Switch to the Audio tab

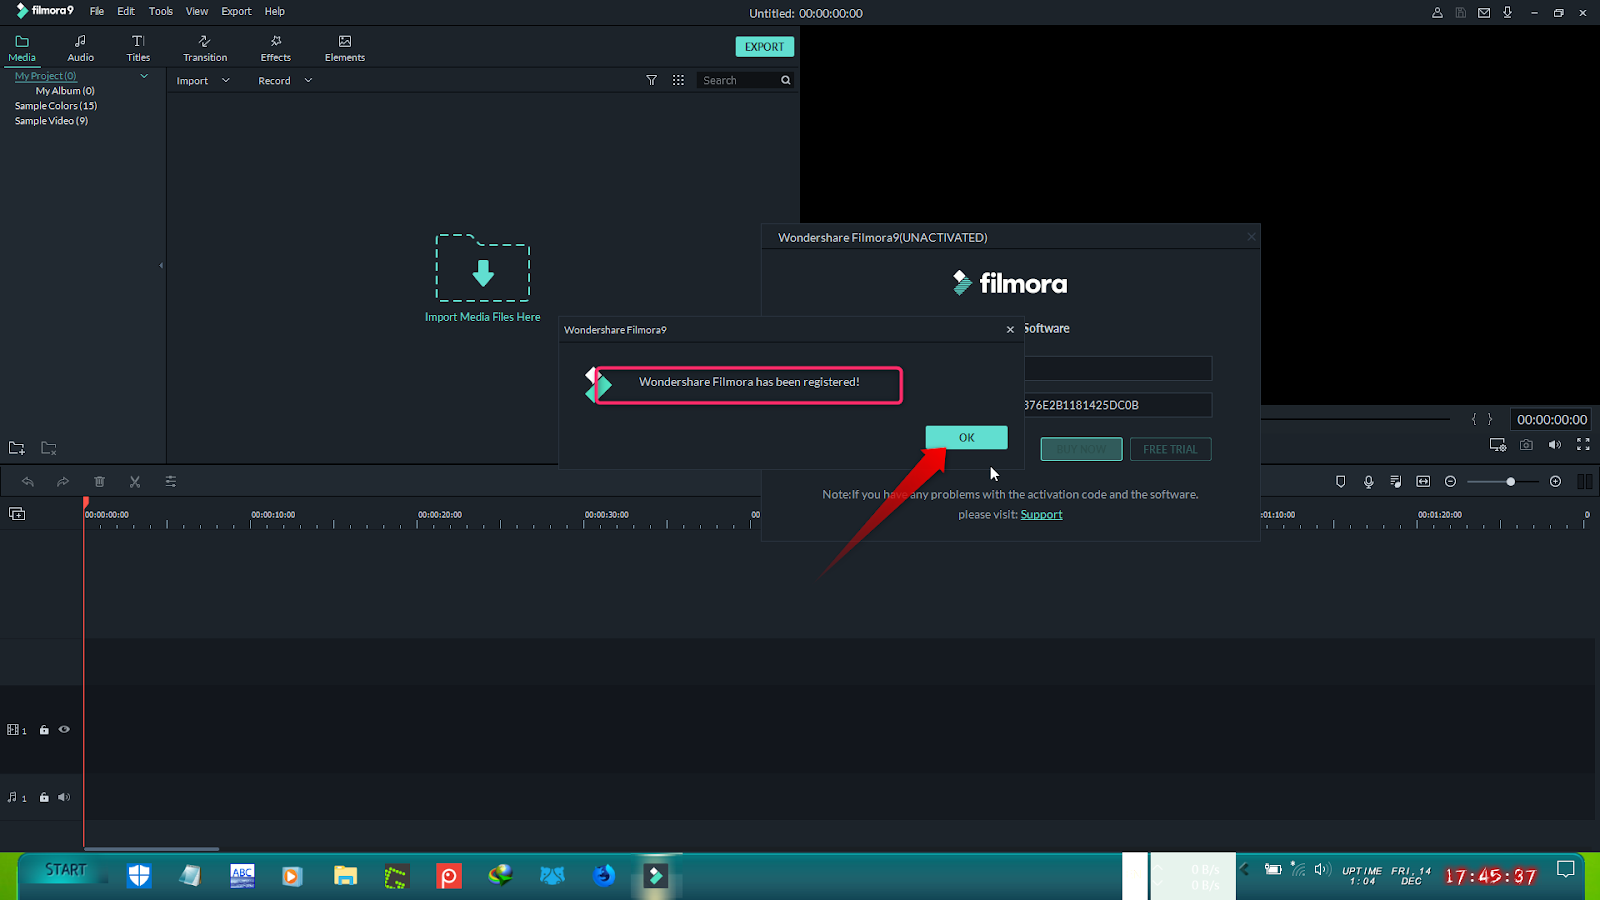[80, 48]
